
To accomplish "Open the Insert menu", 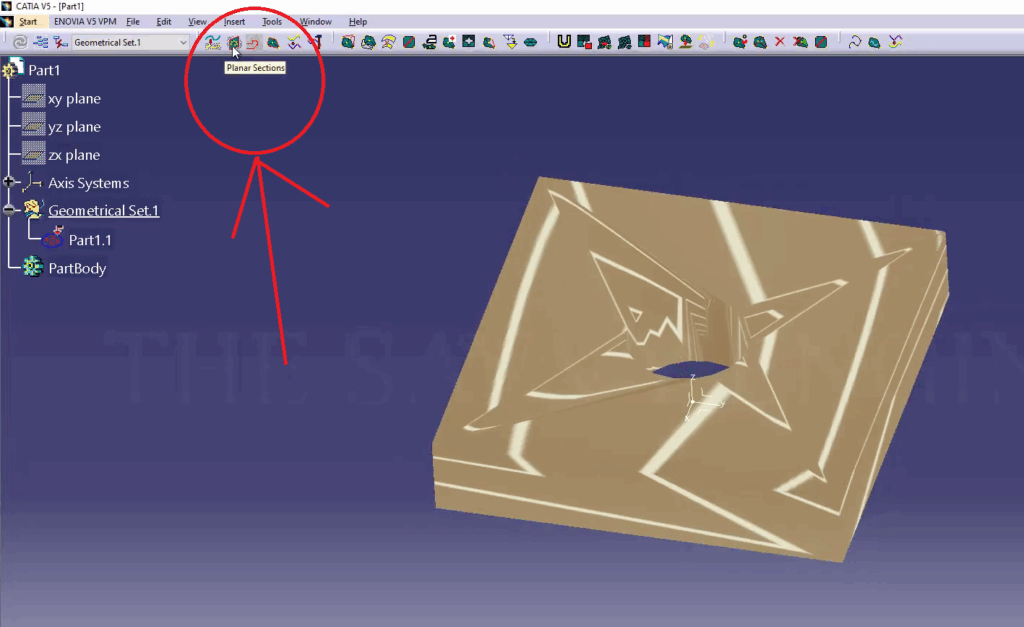I will click(x=234, y=21).
